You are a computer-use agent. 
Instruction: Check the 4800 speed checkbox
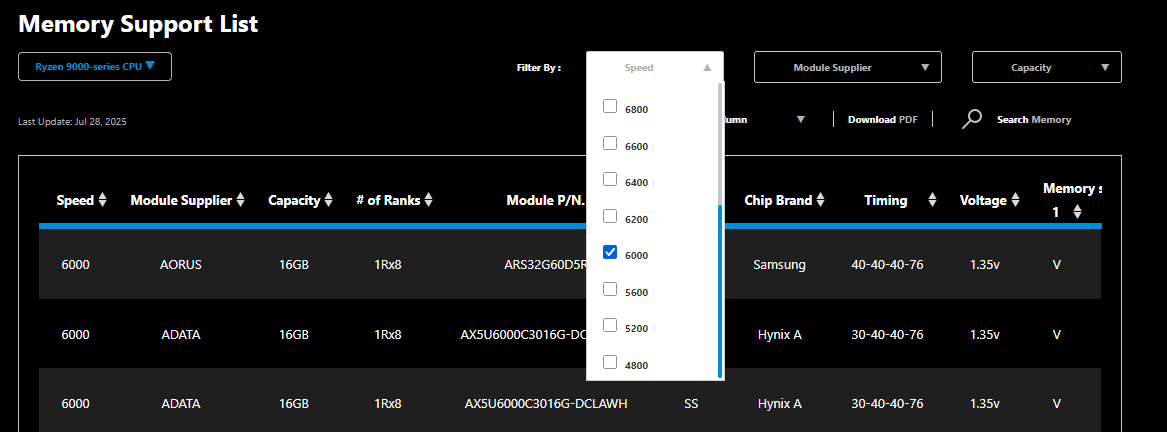pyautogui.click(x=610, y=363)
